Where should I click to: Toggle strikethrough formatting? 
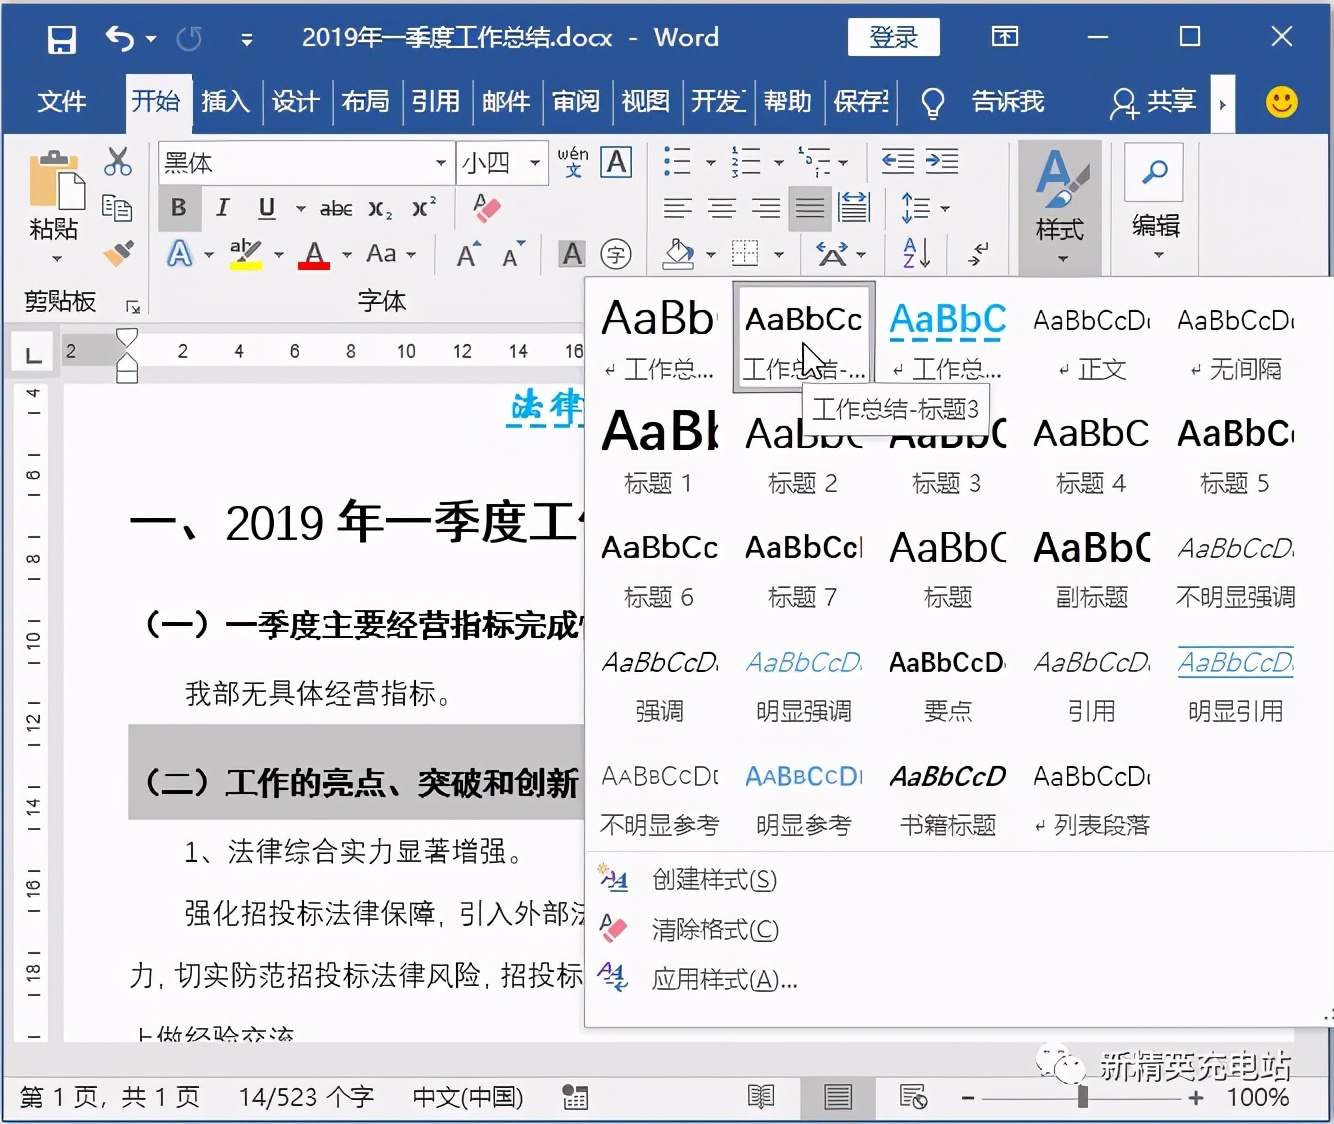[x=336, y=208]
